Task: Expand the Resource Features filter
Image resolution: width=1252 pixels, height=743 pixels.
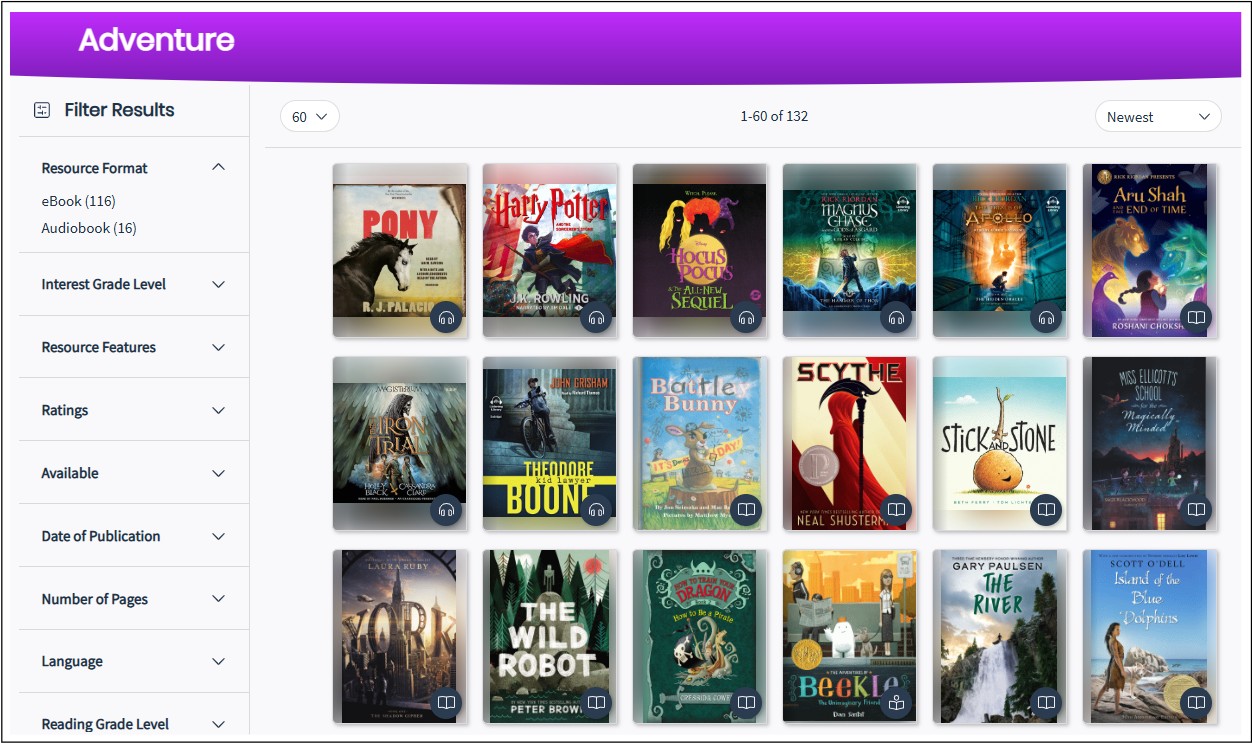Action: pyautogui.click(x=219, y=347)
